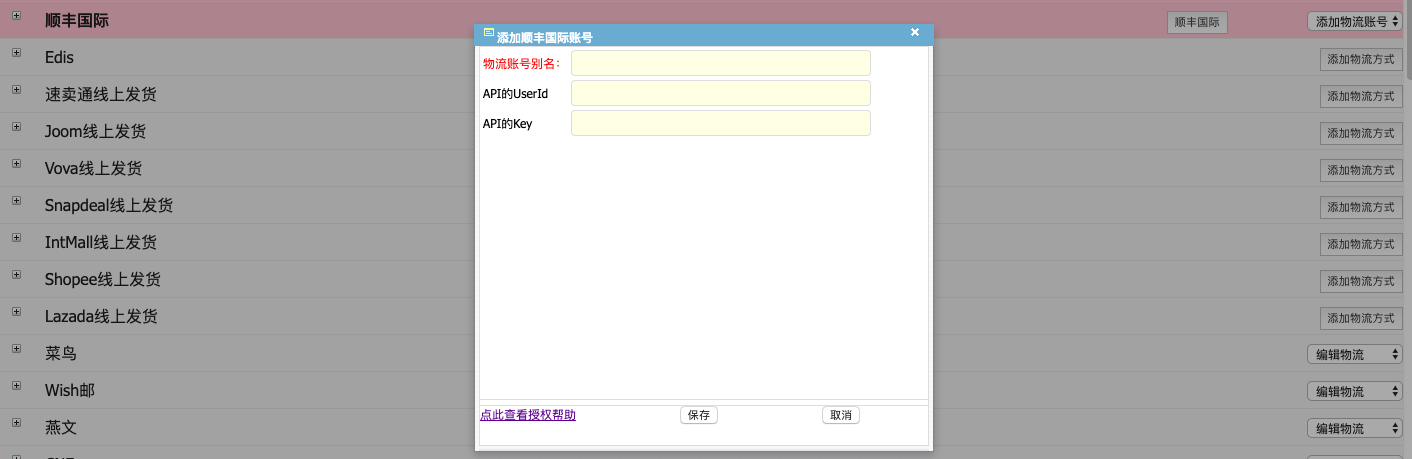Focus the 物流账号别名 input field
The height and width of the screenshot is (459, 1412).
coord(721,63)
